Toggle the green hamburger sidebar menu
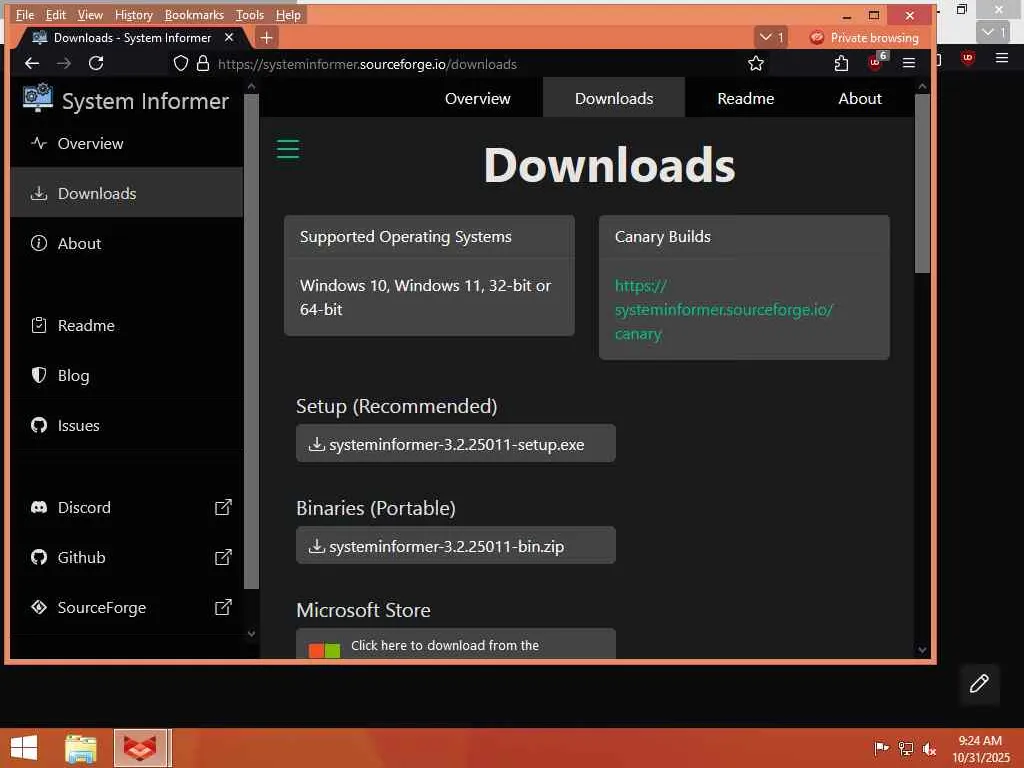Image resolution: width=1024 pixels, height=768 pixels. point(288,149)
